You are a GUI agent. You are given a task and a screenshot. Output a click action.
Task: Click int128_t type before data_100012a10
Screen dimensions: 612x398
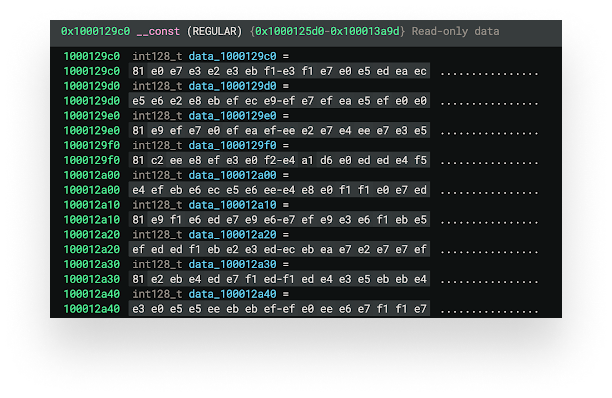157,205
